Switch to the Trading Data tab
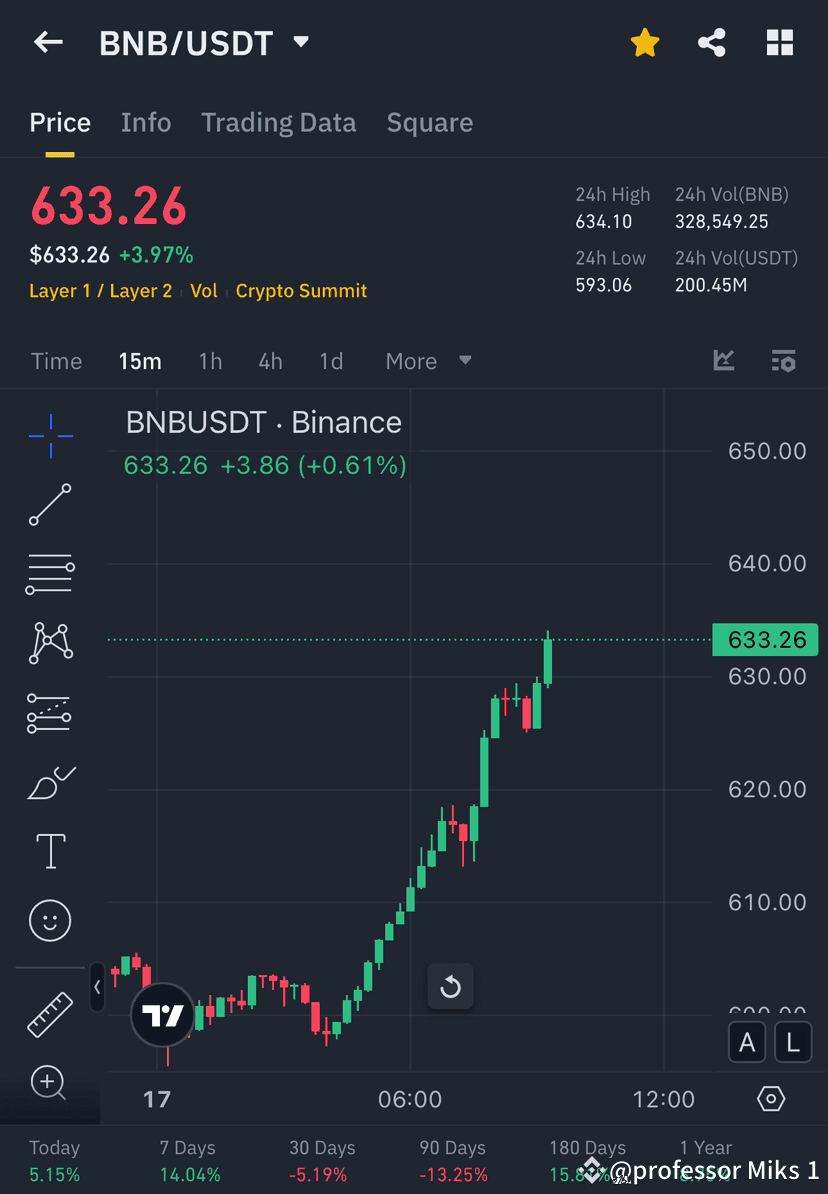The width and height of the screenshot is (828, 1194). point(278,122)
